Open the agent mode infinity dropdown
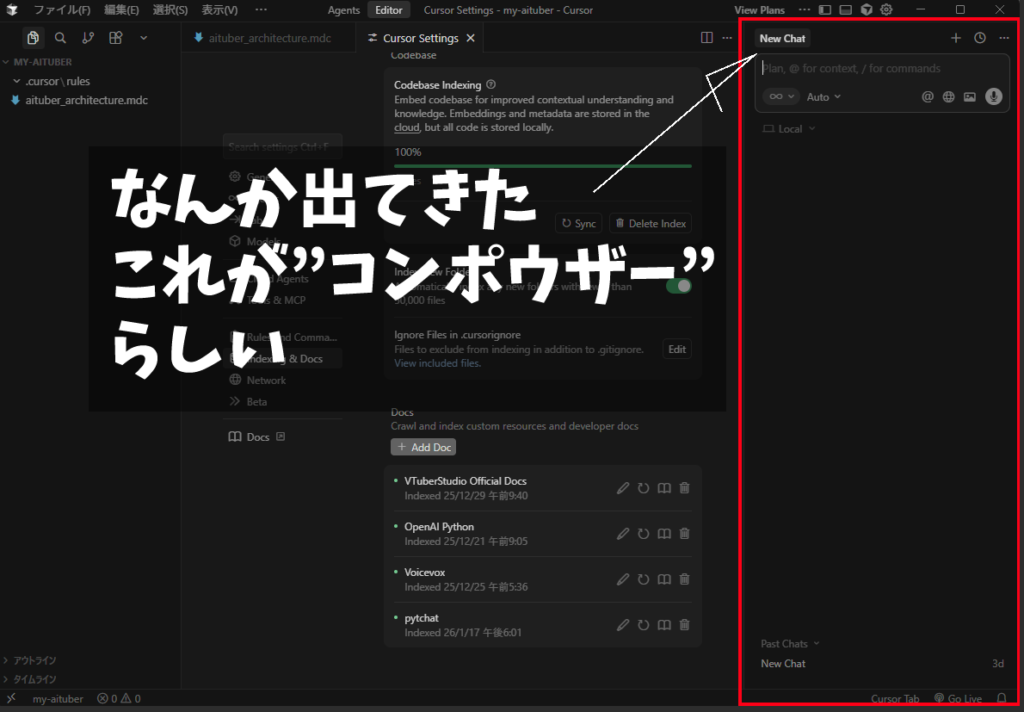 pyautogui.click(x=780, y=97)
